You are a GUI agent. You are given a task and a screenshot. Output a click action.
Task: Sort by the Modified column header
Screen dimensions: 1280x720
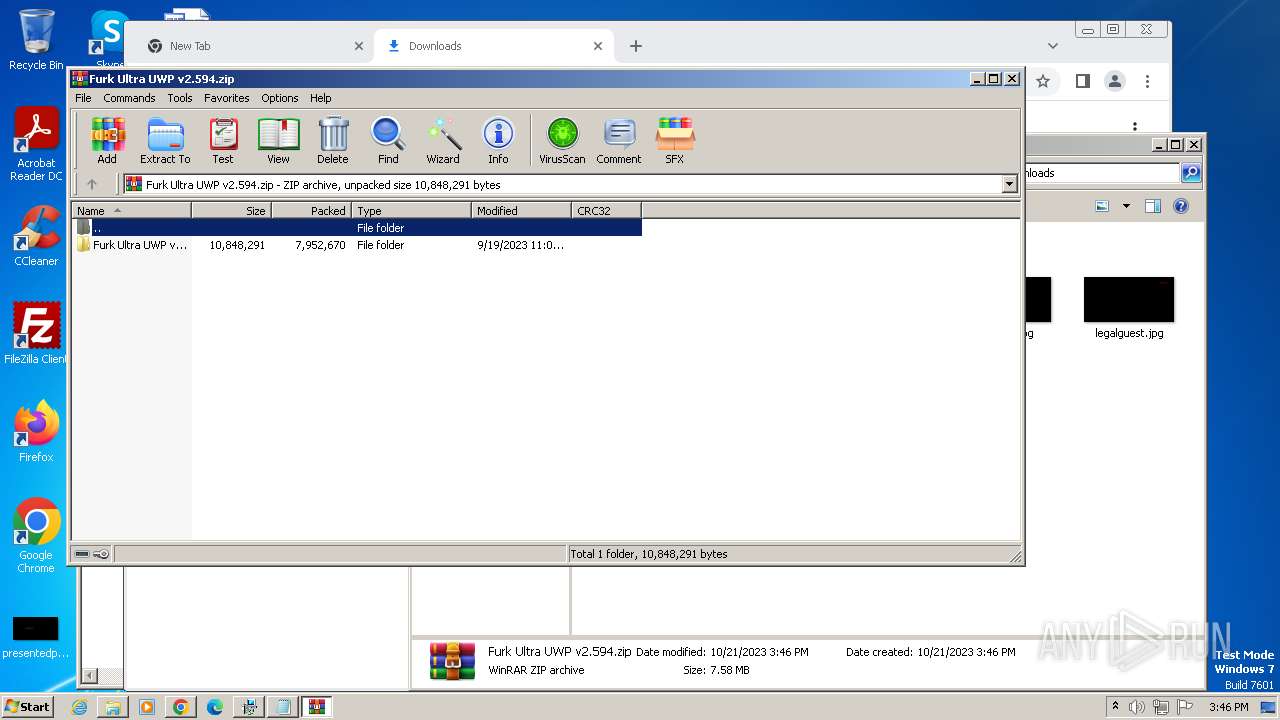point(521,211)
